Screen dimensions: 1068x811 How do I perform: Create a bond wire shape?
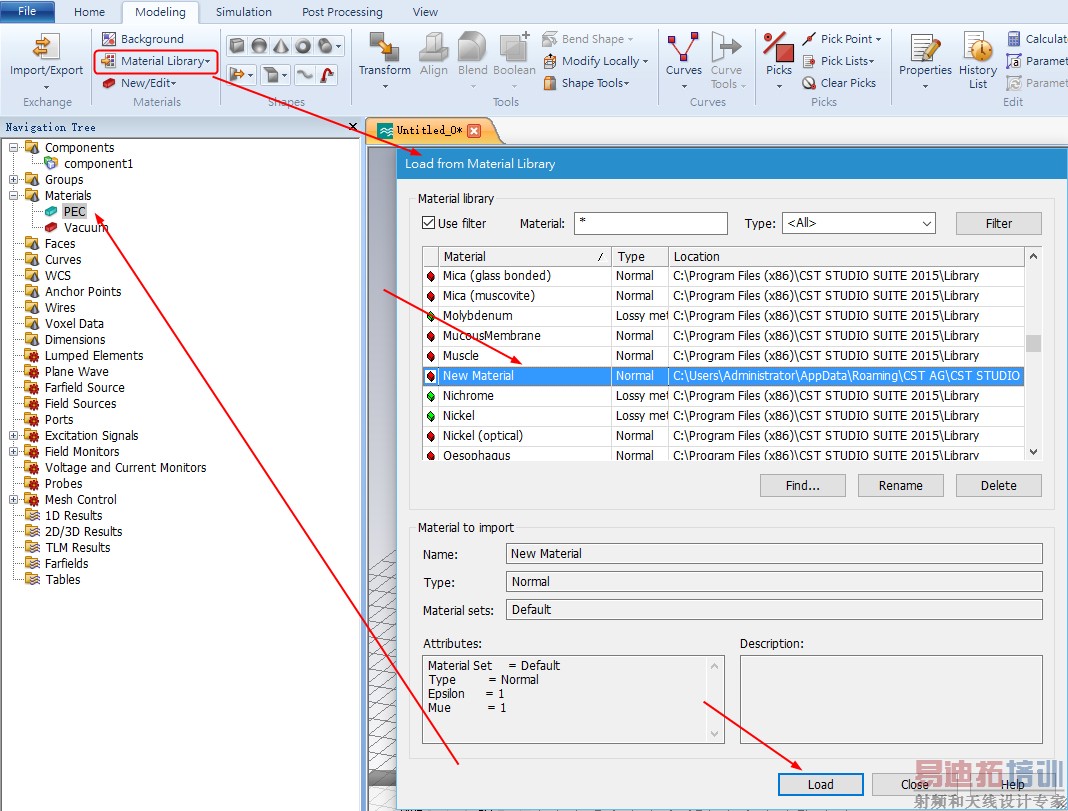pyautogui.click(x=304, y=74)
